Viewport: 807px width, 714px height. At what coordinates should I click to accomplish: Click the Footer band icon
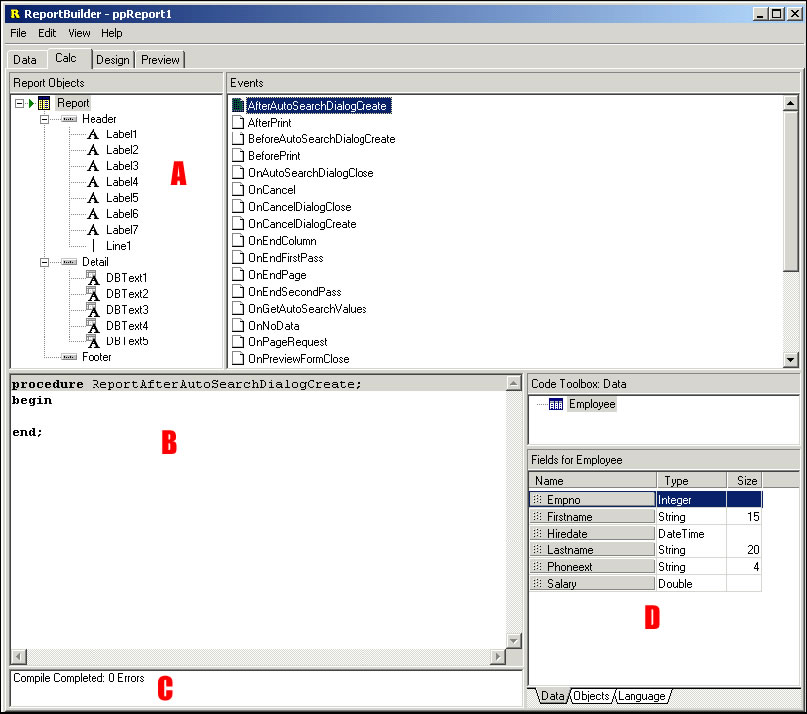pyautogui.click(x=69, y=357)
